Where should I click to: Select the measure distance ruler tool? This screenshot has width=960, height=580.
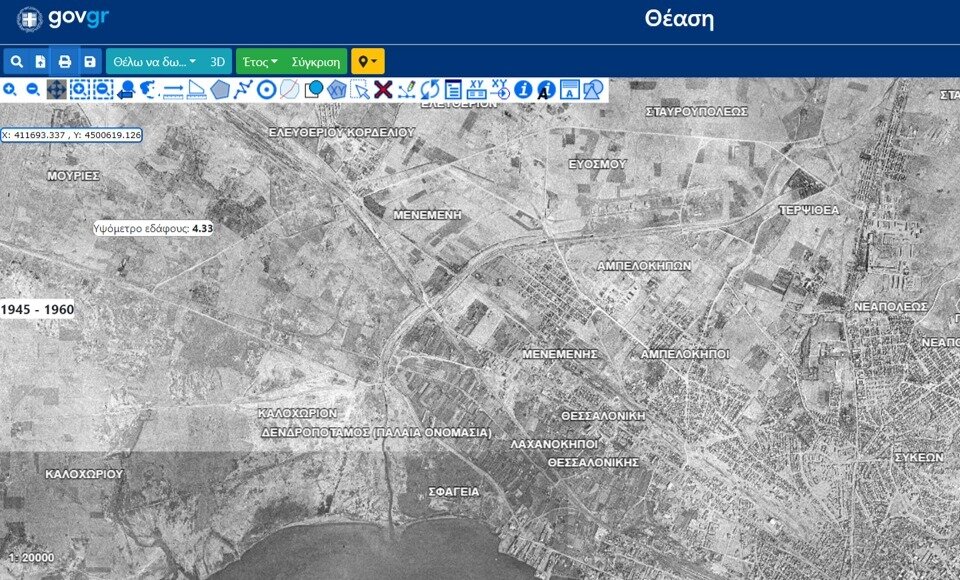173,89
